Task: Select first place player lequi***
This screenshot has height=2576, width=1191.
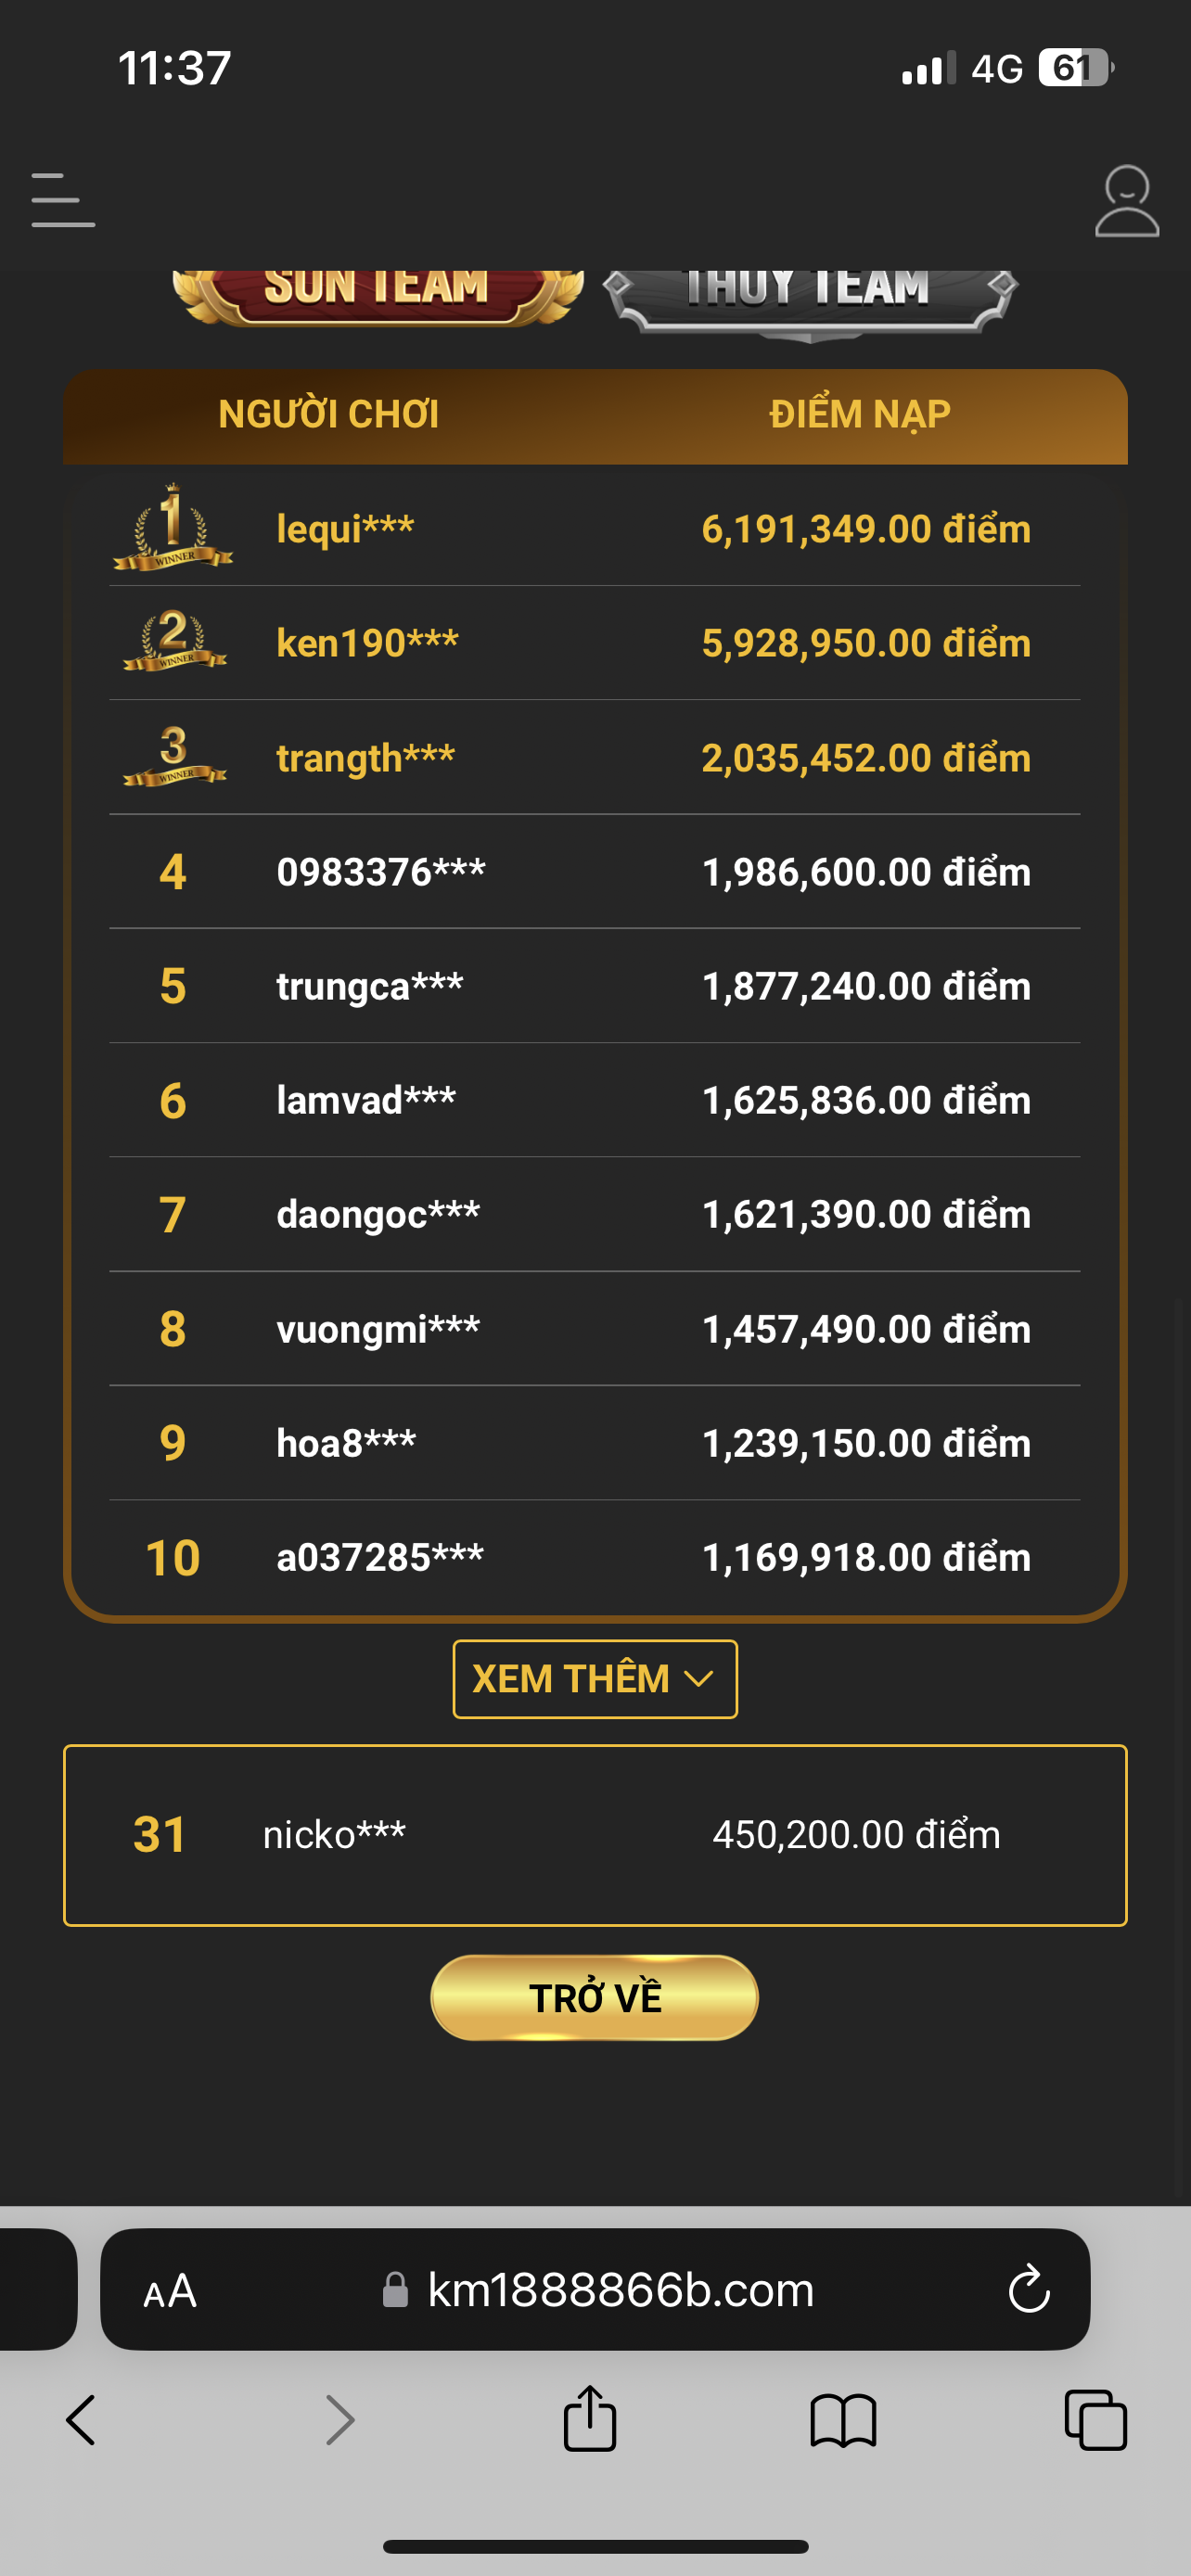Action: pyautogui.click(x=345, y=529)
